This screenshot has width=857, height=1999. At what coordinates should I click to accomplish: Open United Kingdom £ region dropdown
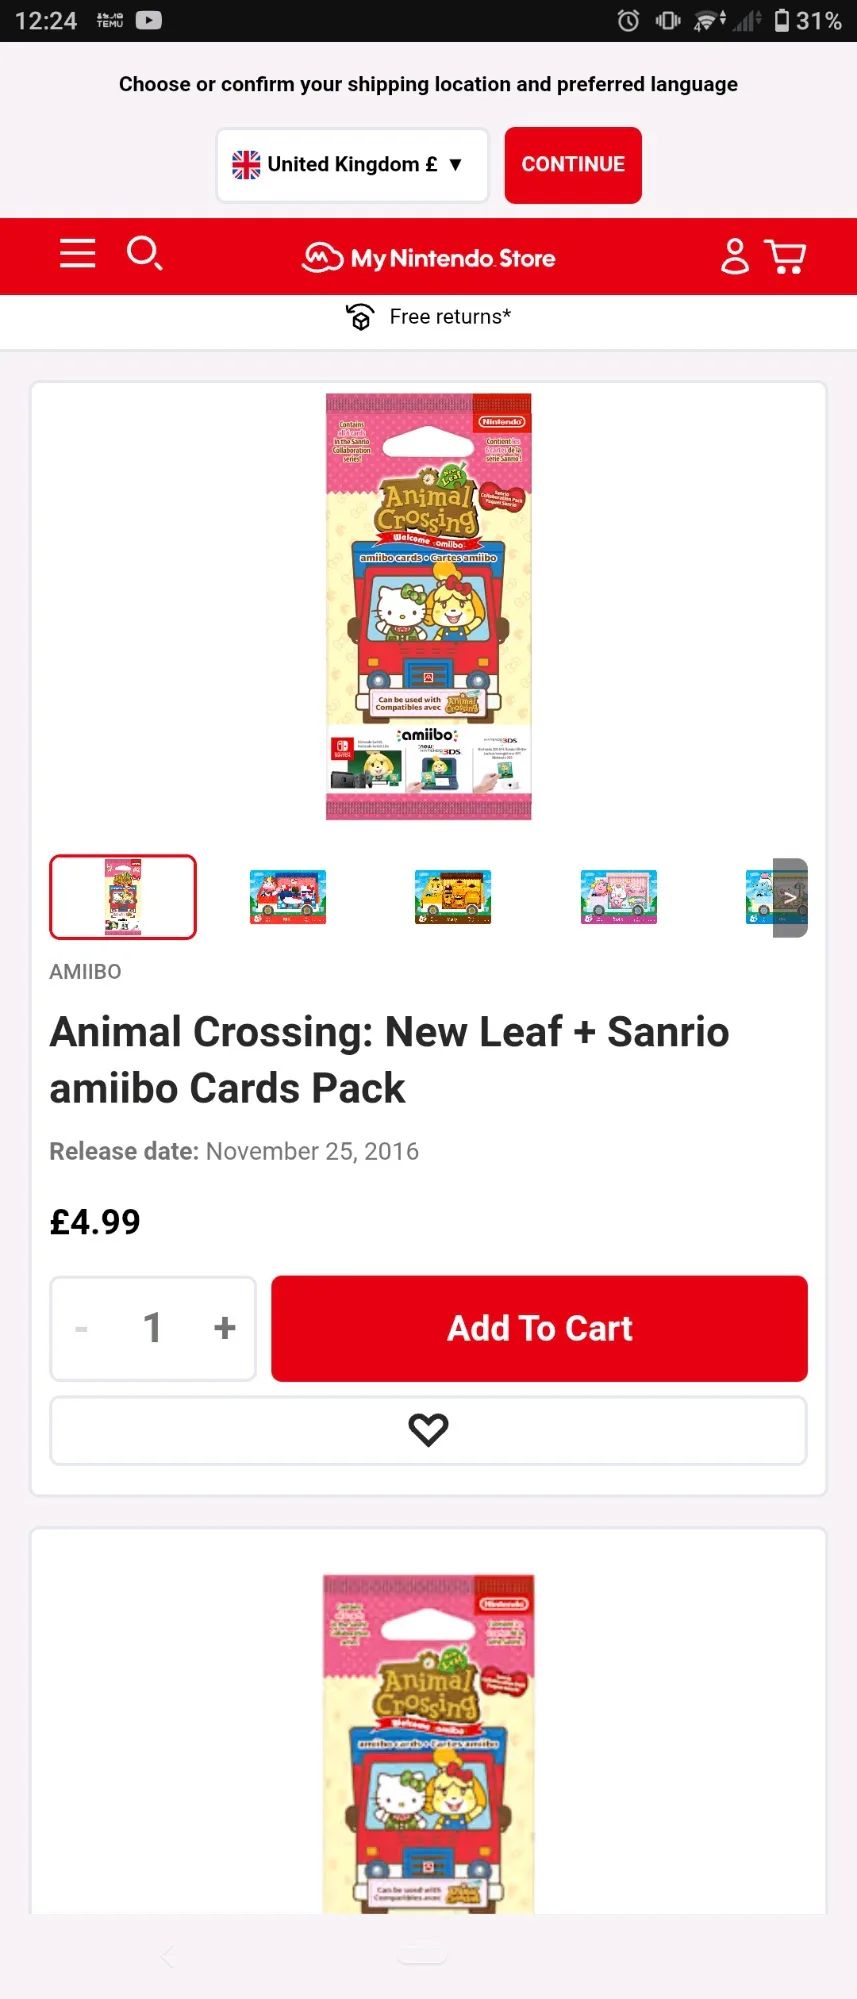click(x=352, y=165)
